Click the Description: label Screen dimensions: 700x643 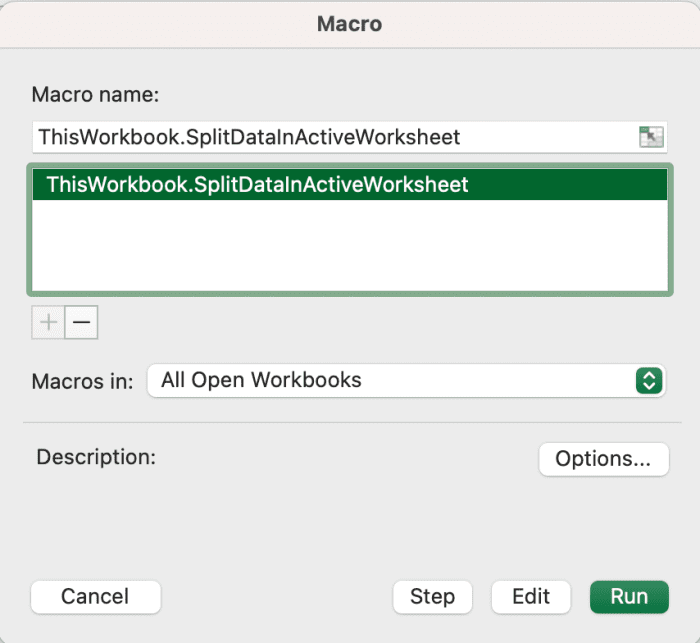tap(96, 457)
